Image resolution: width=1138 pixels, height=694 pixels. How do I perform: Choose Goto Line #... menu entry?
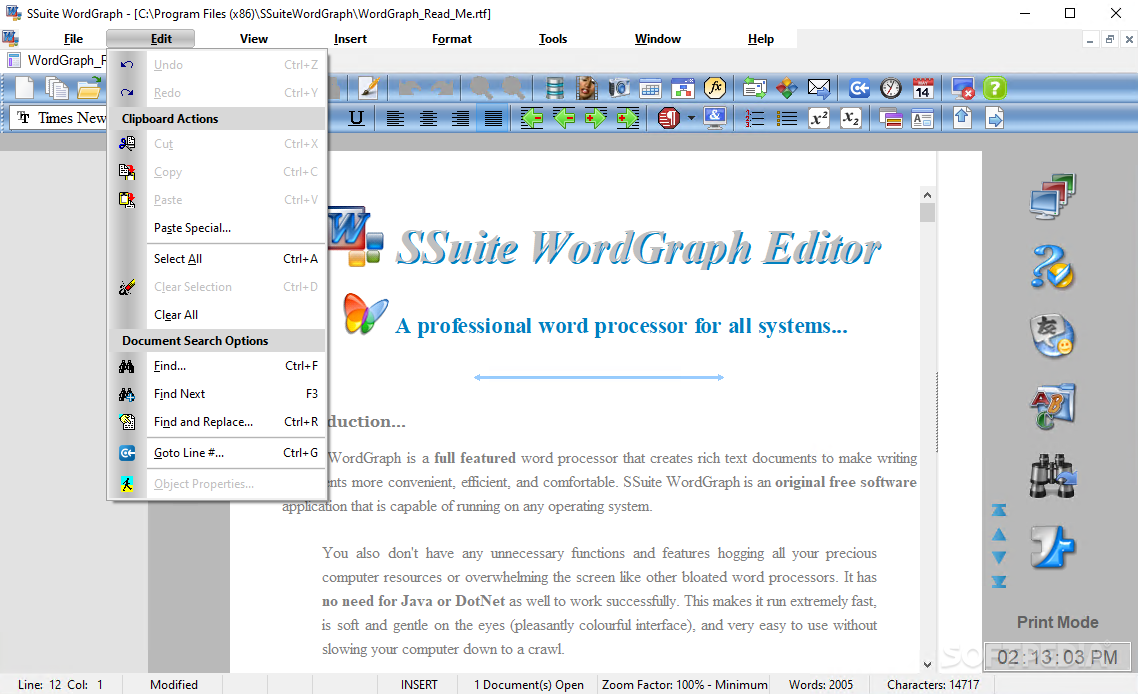(218, 453)
